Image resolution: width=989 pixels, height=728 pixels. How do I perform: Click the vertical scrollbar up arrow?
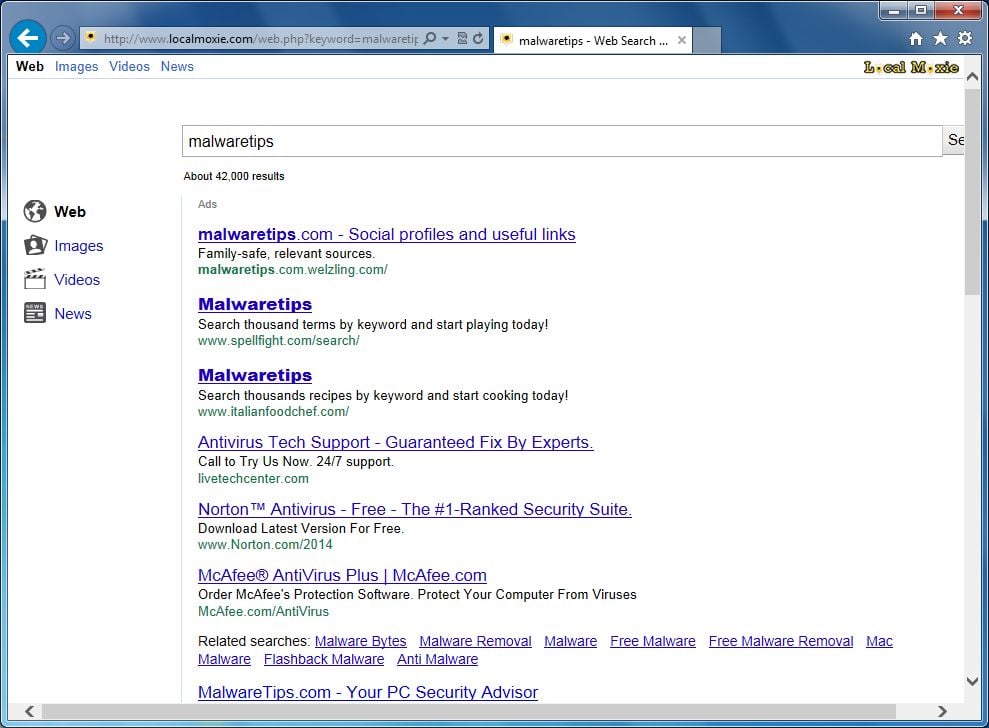coord(973,77)
